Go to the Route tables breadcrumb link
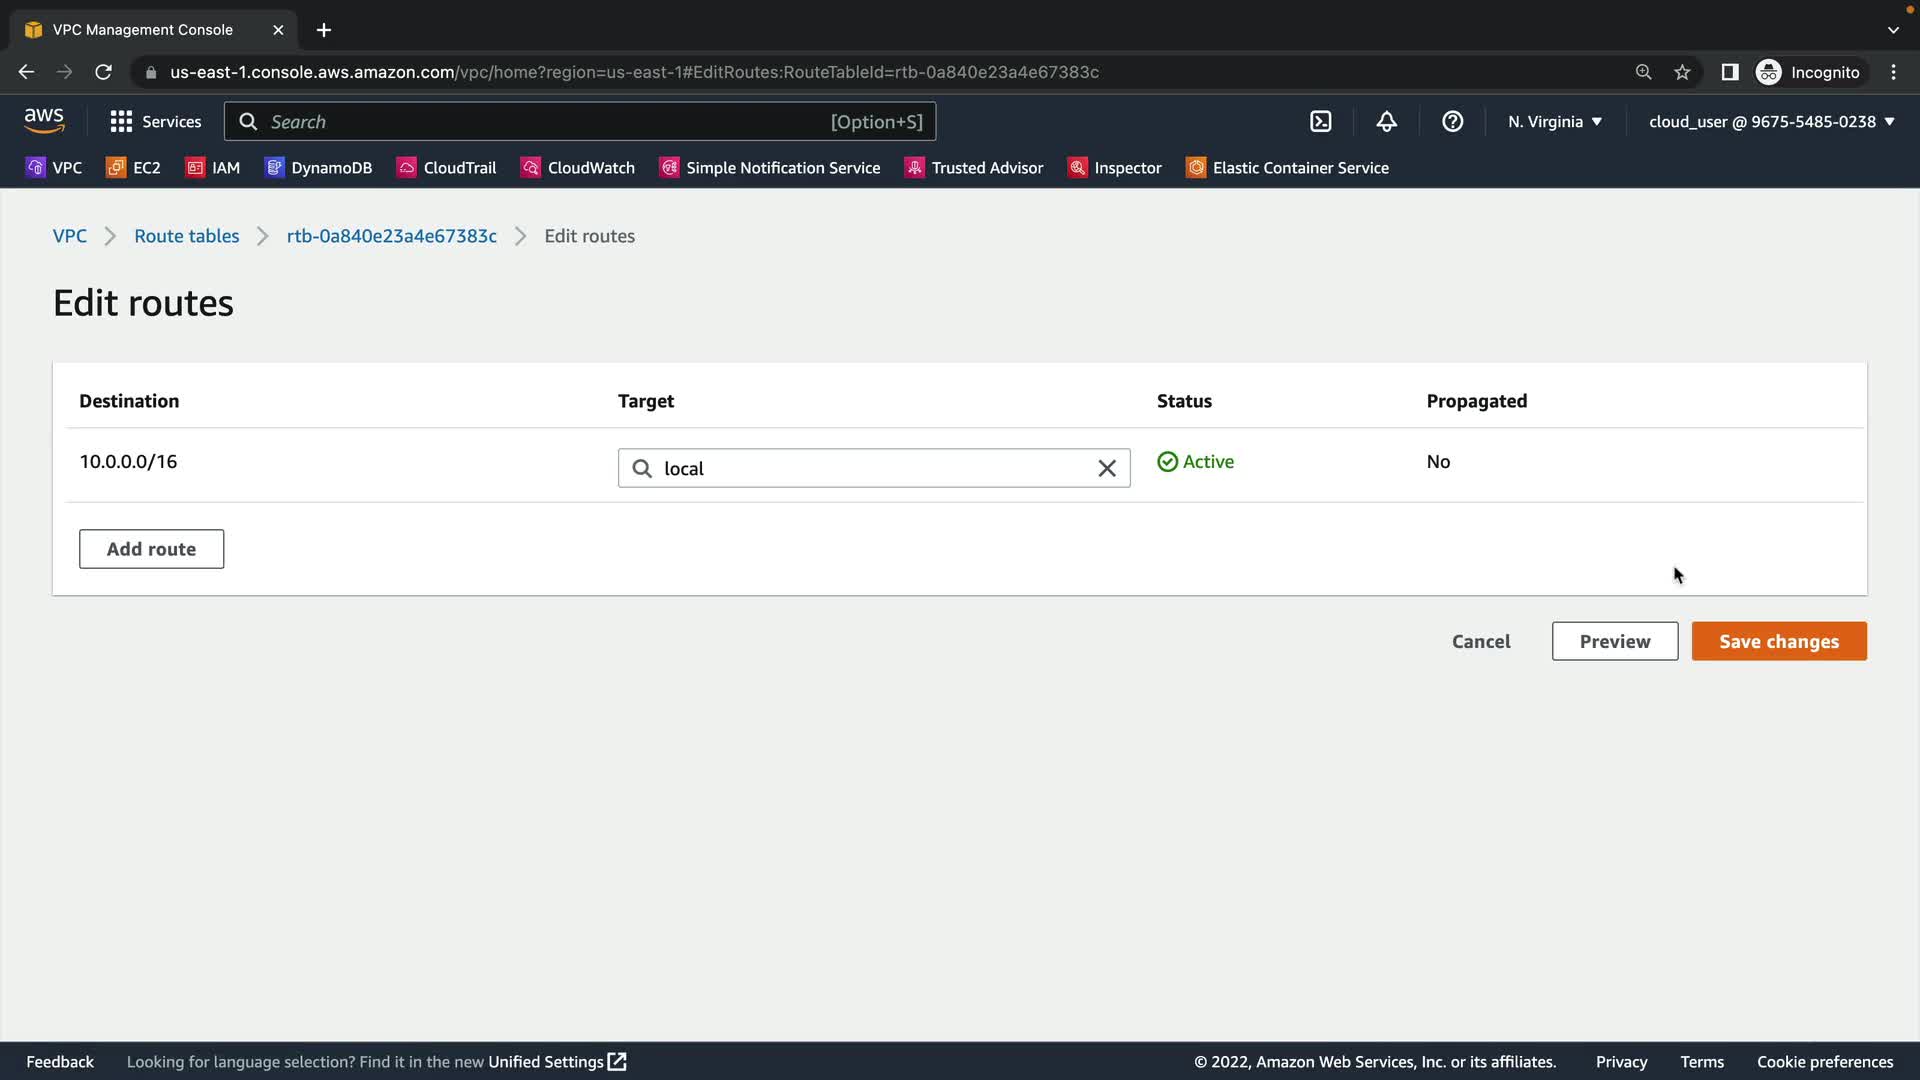 click(x=187, y=236)
